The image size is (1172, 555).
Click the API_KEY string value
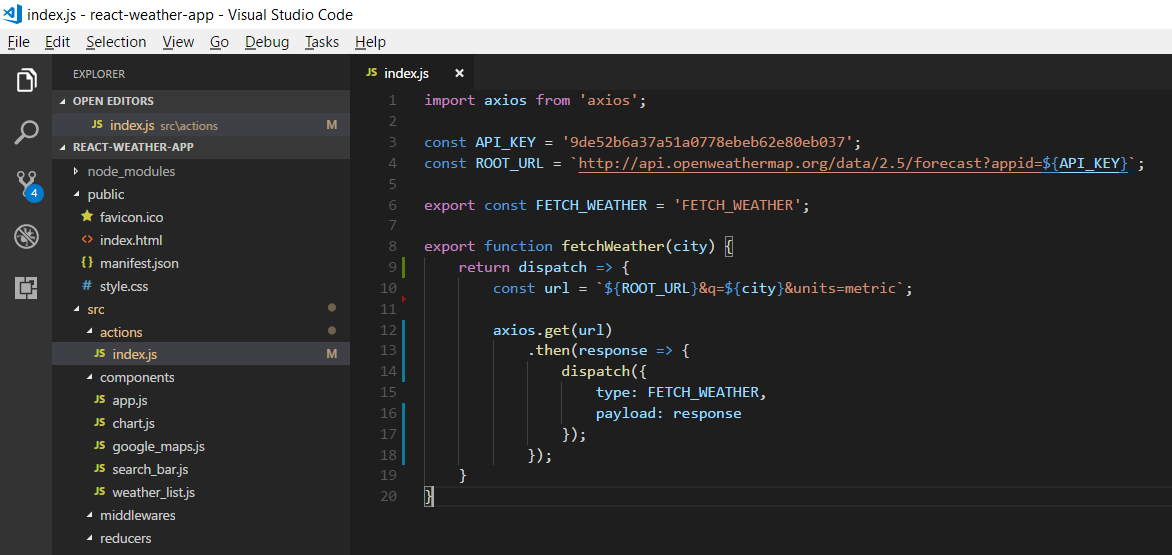(x=707, y=142)
